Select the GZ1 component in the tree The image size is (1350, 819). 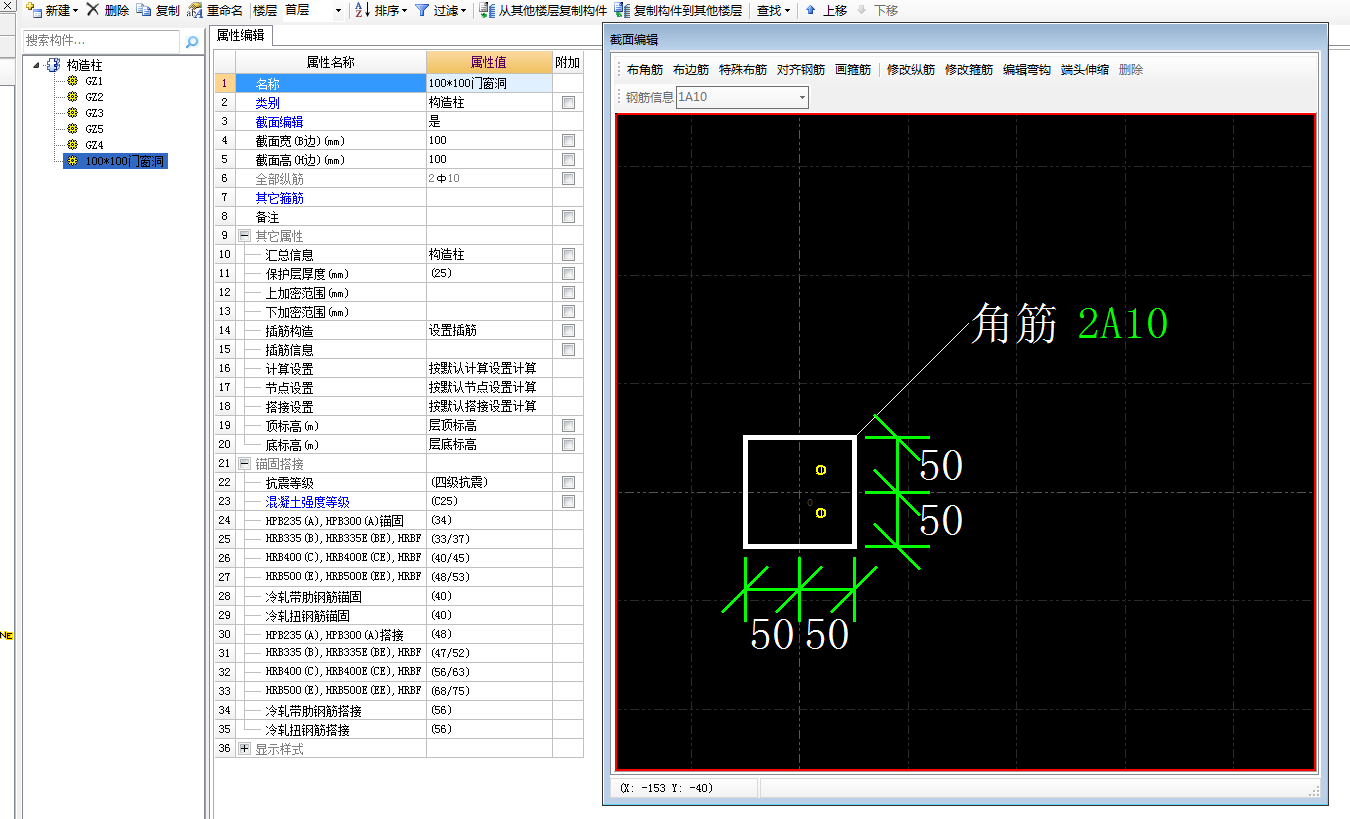[x=94, y=81]
